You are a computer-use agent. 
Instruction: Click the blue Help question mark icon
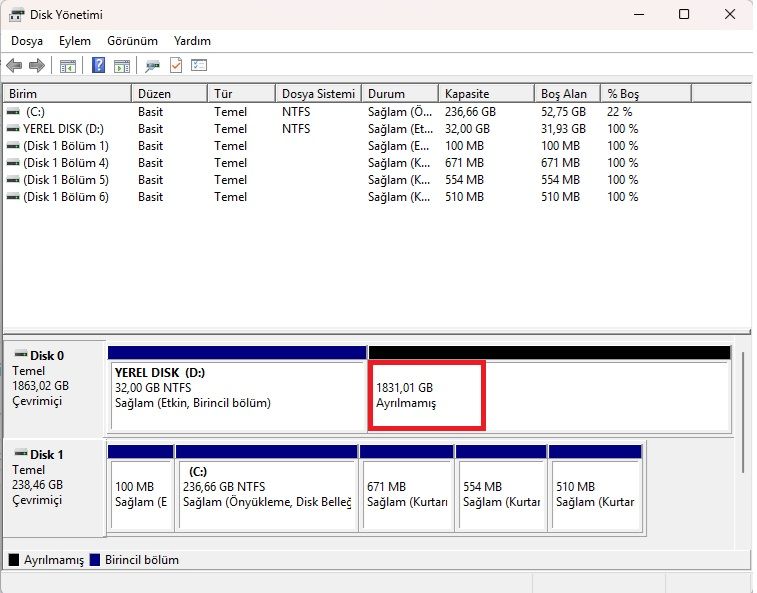[98, 65]
